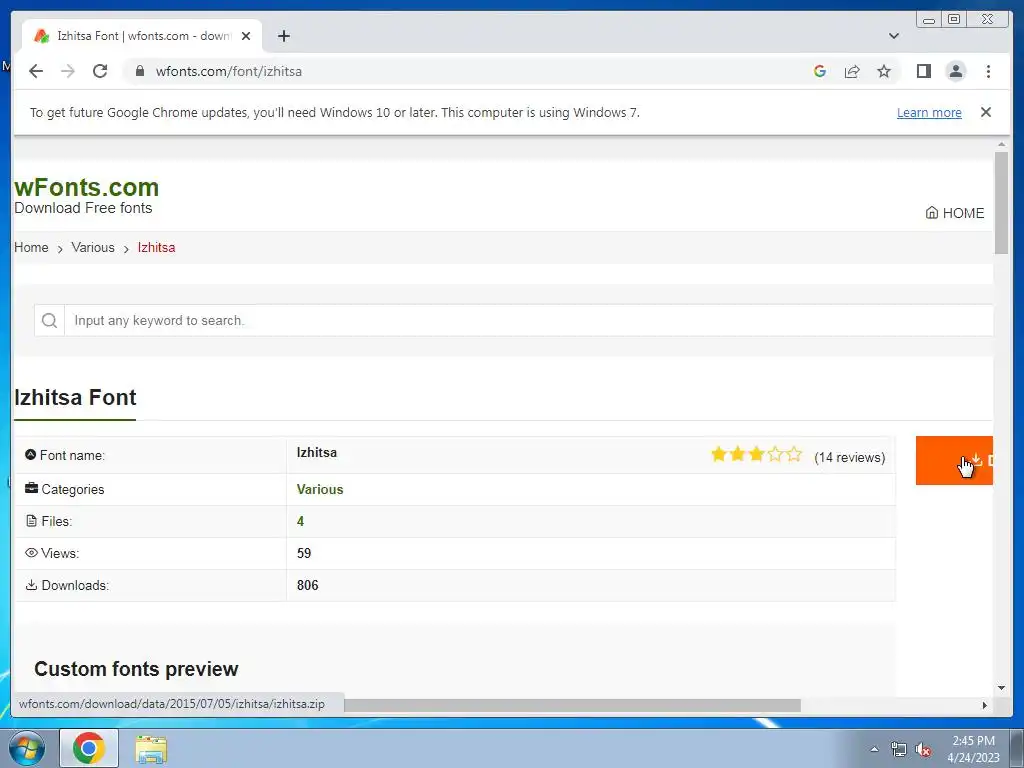This screenshot has height=768, width=1024.
Task: Click the 14 reviews text
Action: click(850, 457)
